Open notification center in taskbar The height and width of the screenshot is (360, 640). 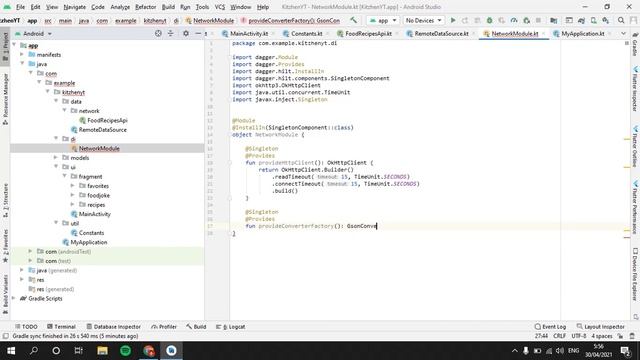[x=625, y=351]
